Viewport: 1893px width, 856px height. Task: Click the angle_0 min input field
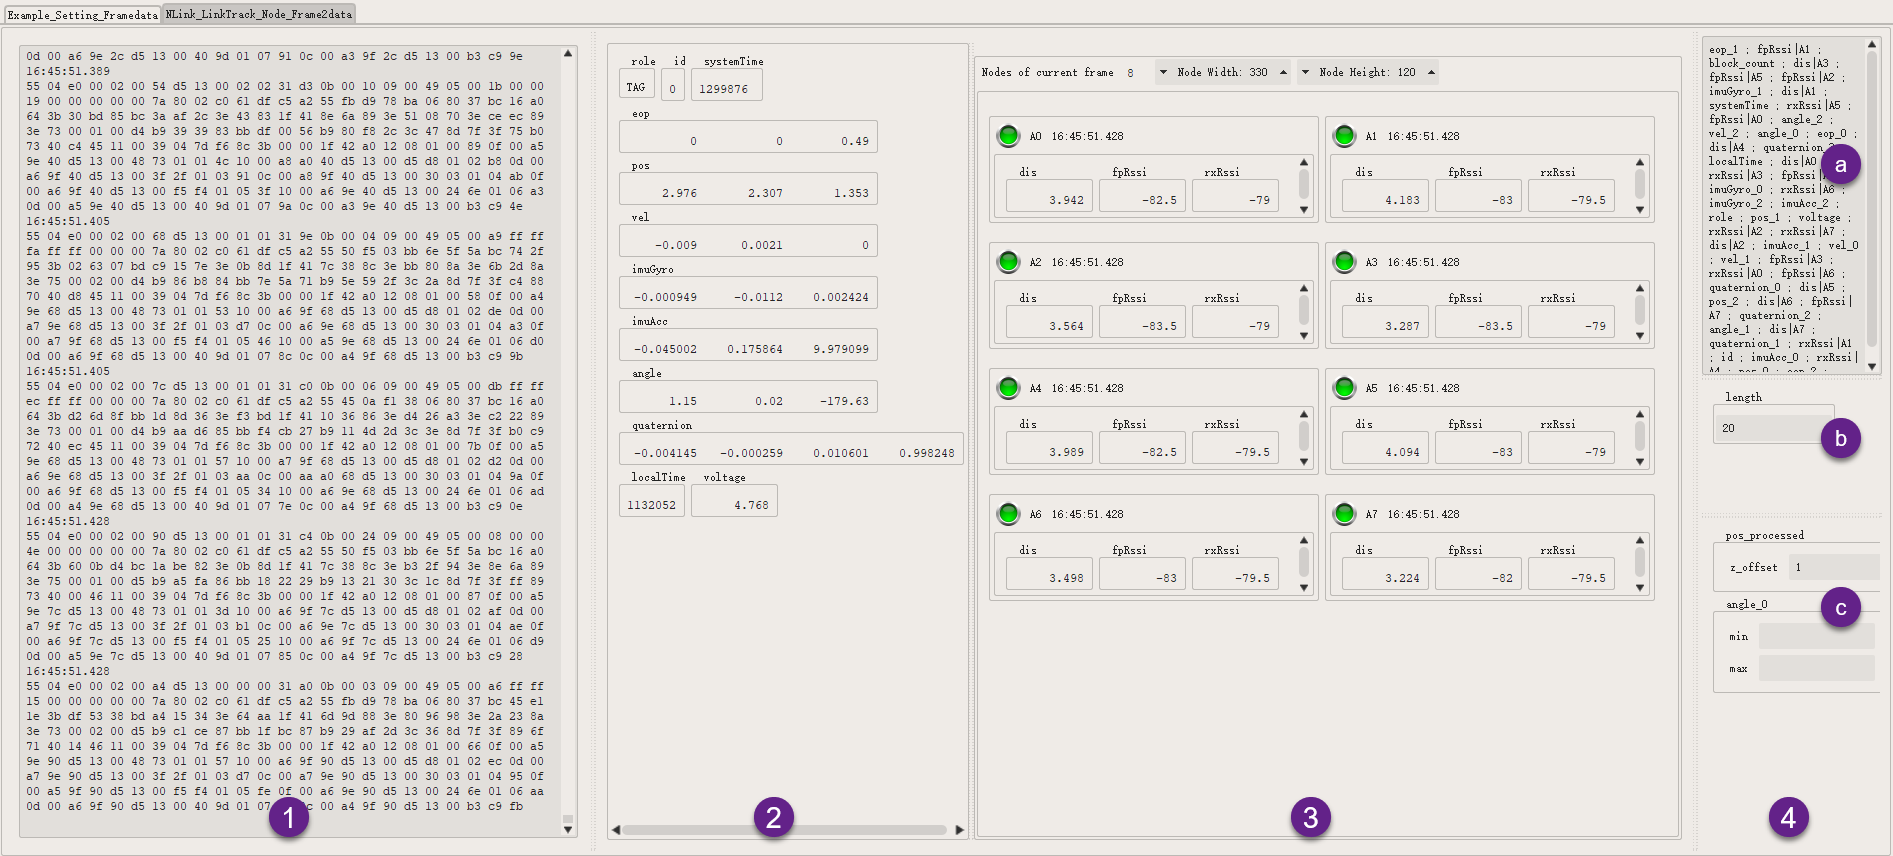1817,636
